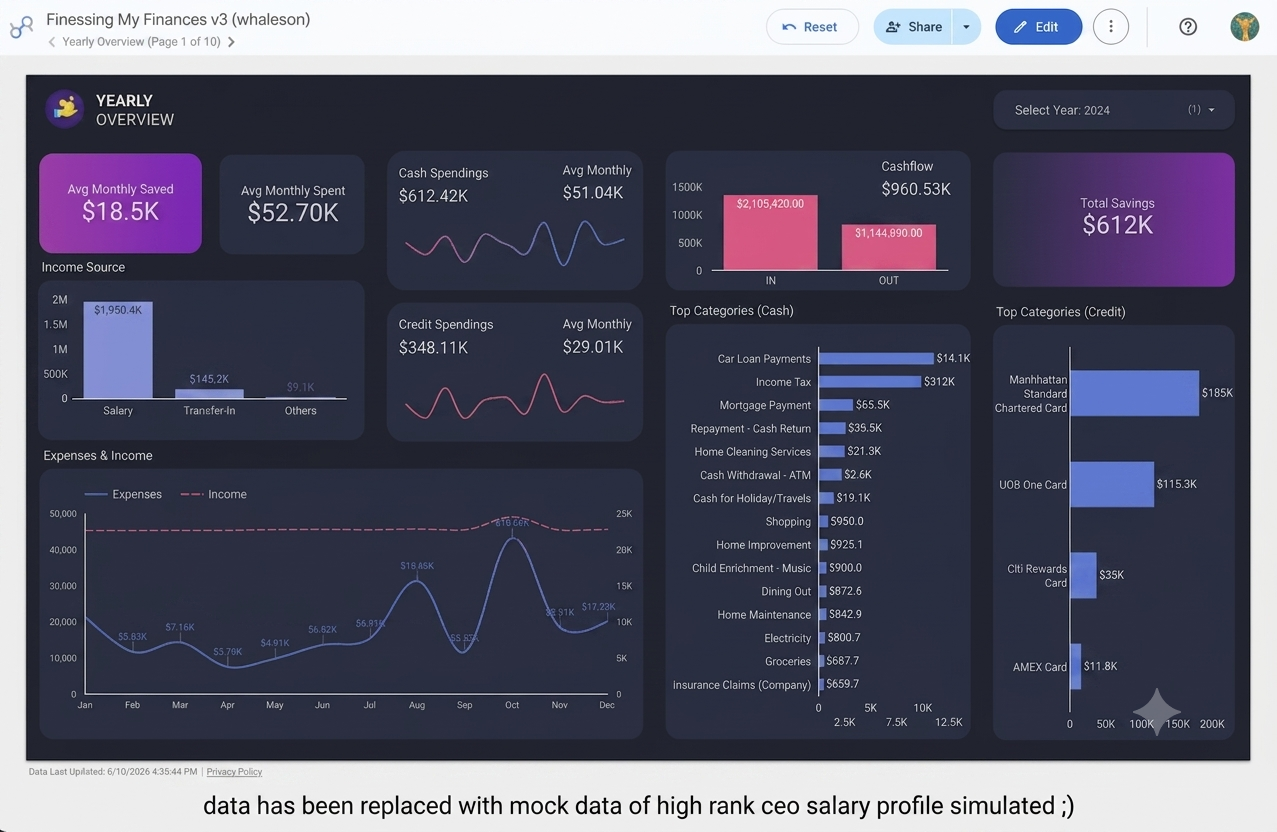Click the dashboard logo beside Yearly Overview

(x=65, y=109)
